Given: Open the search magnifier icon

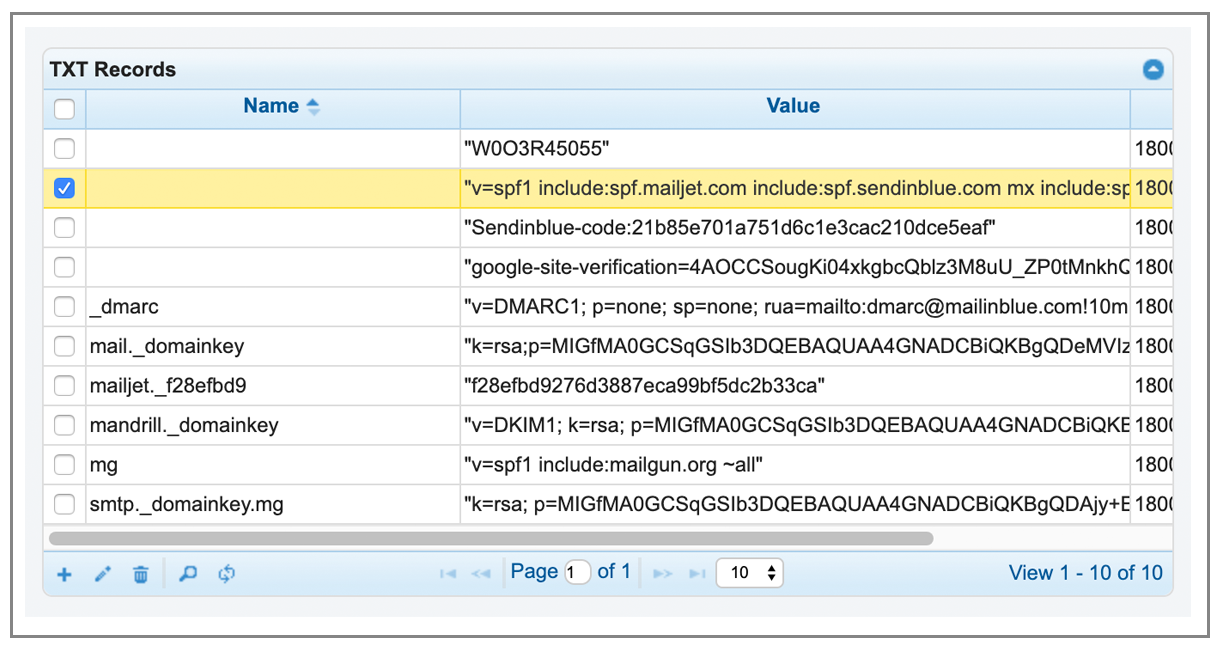Looking at the screenshot, I should click(187, 574).
